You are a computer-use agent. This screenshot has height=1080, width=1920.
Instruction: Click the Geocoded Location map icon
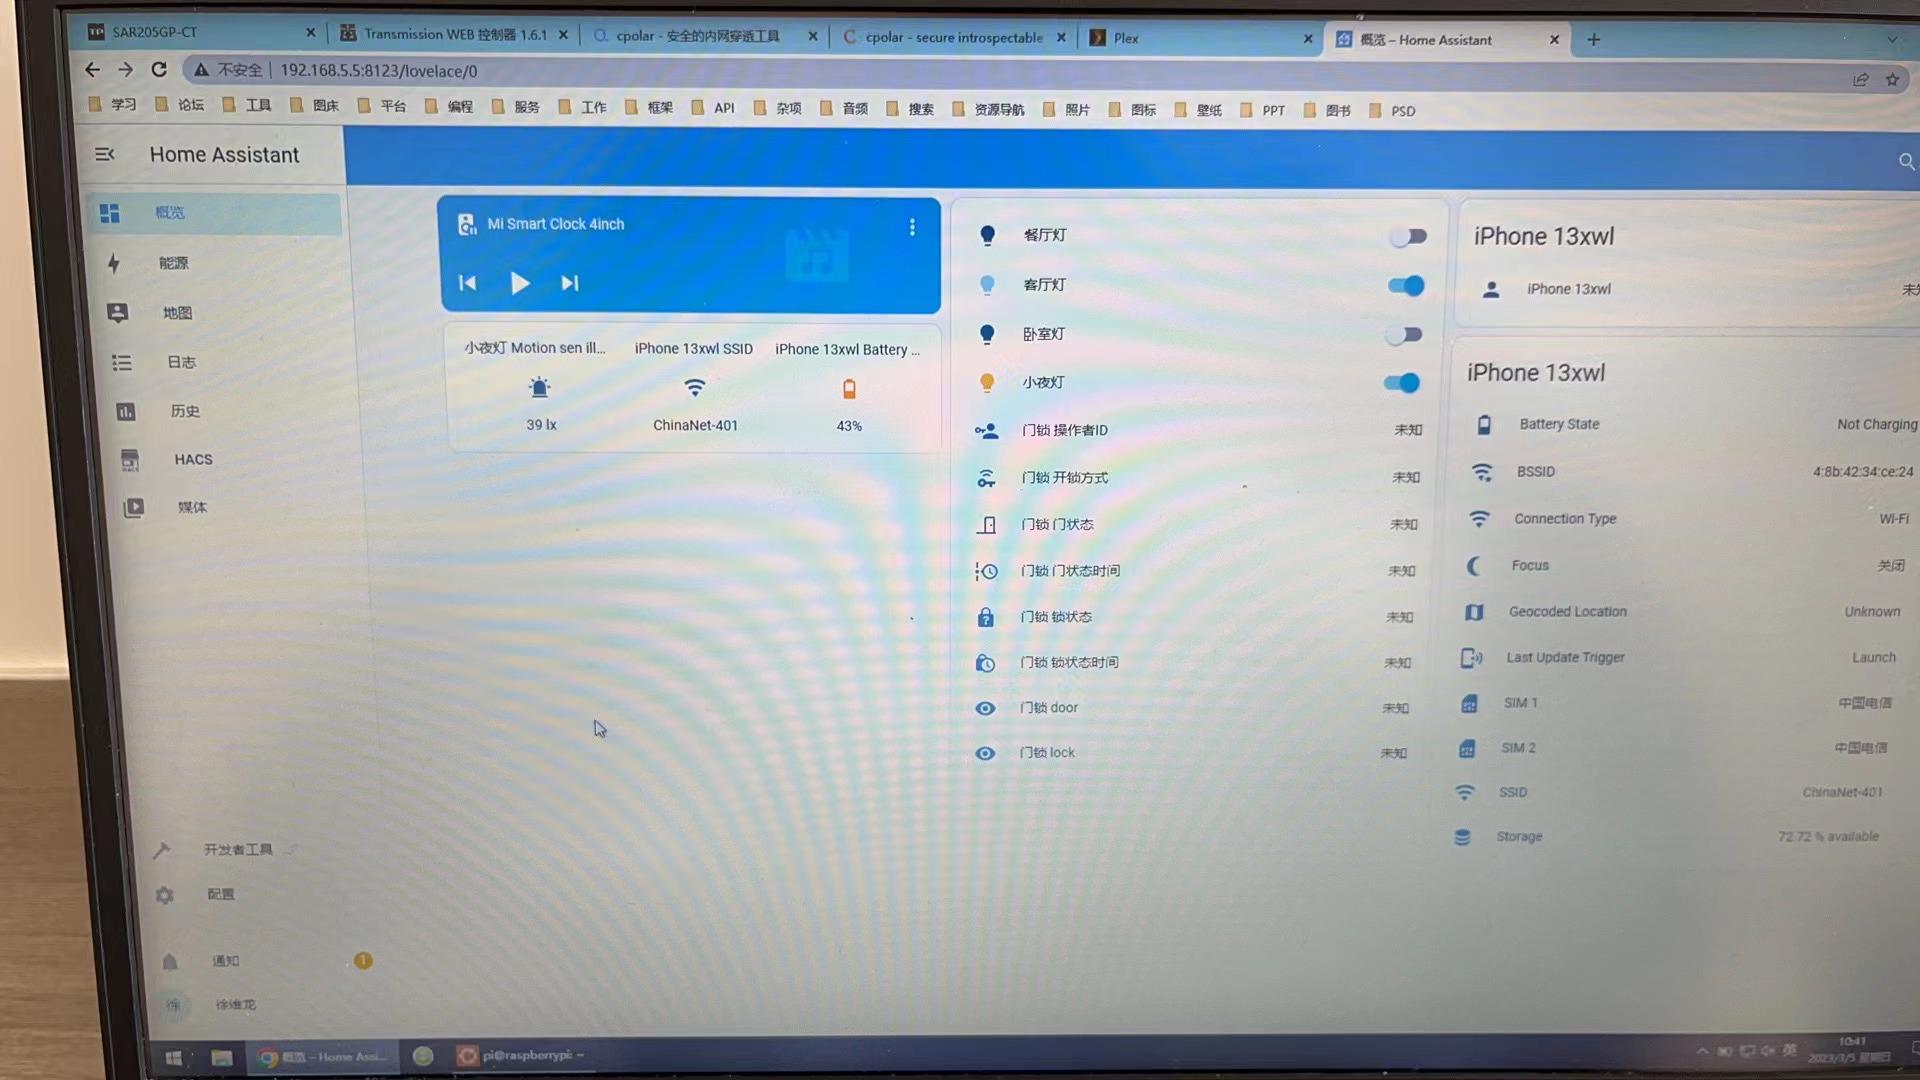tap(1473, 612)
